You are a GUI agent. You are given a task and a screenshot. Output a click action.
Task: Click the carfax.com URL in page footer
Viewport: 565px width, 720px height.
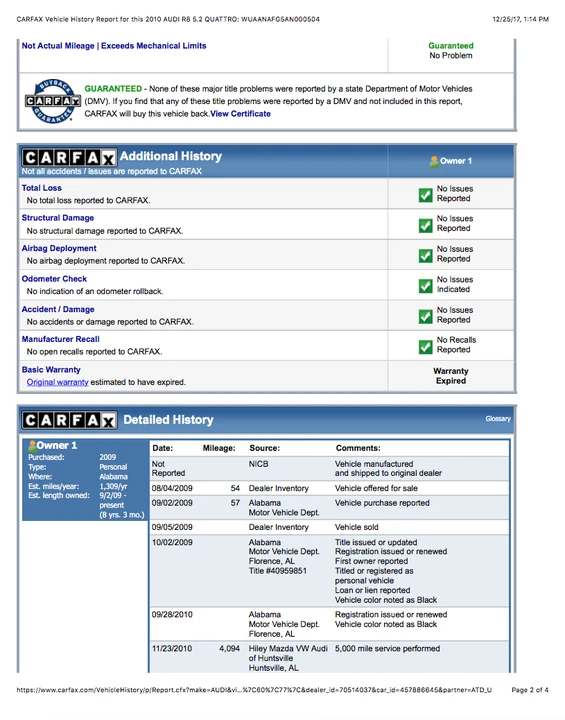[x=254, y=690]
